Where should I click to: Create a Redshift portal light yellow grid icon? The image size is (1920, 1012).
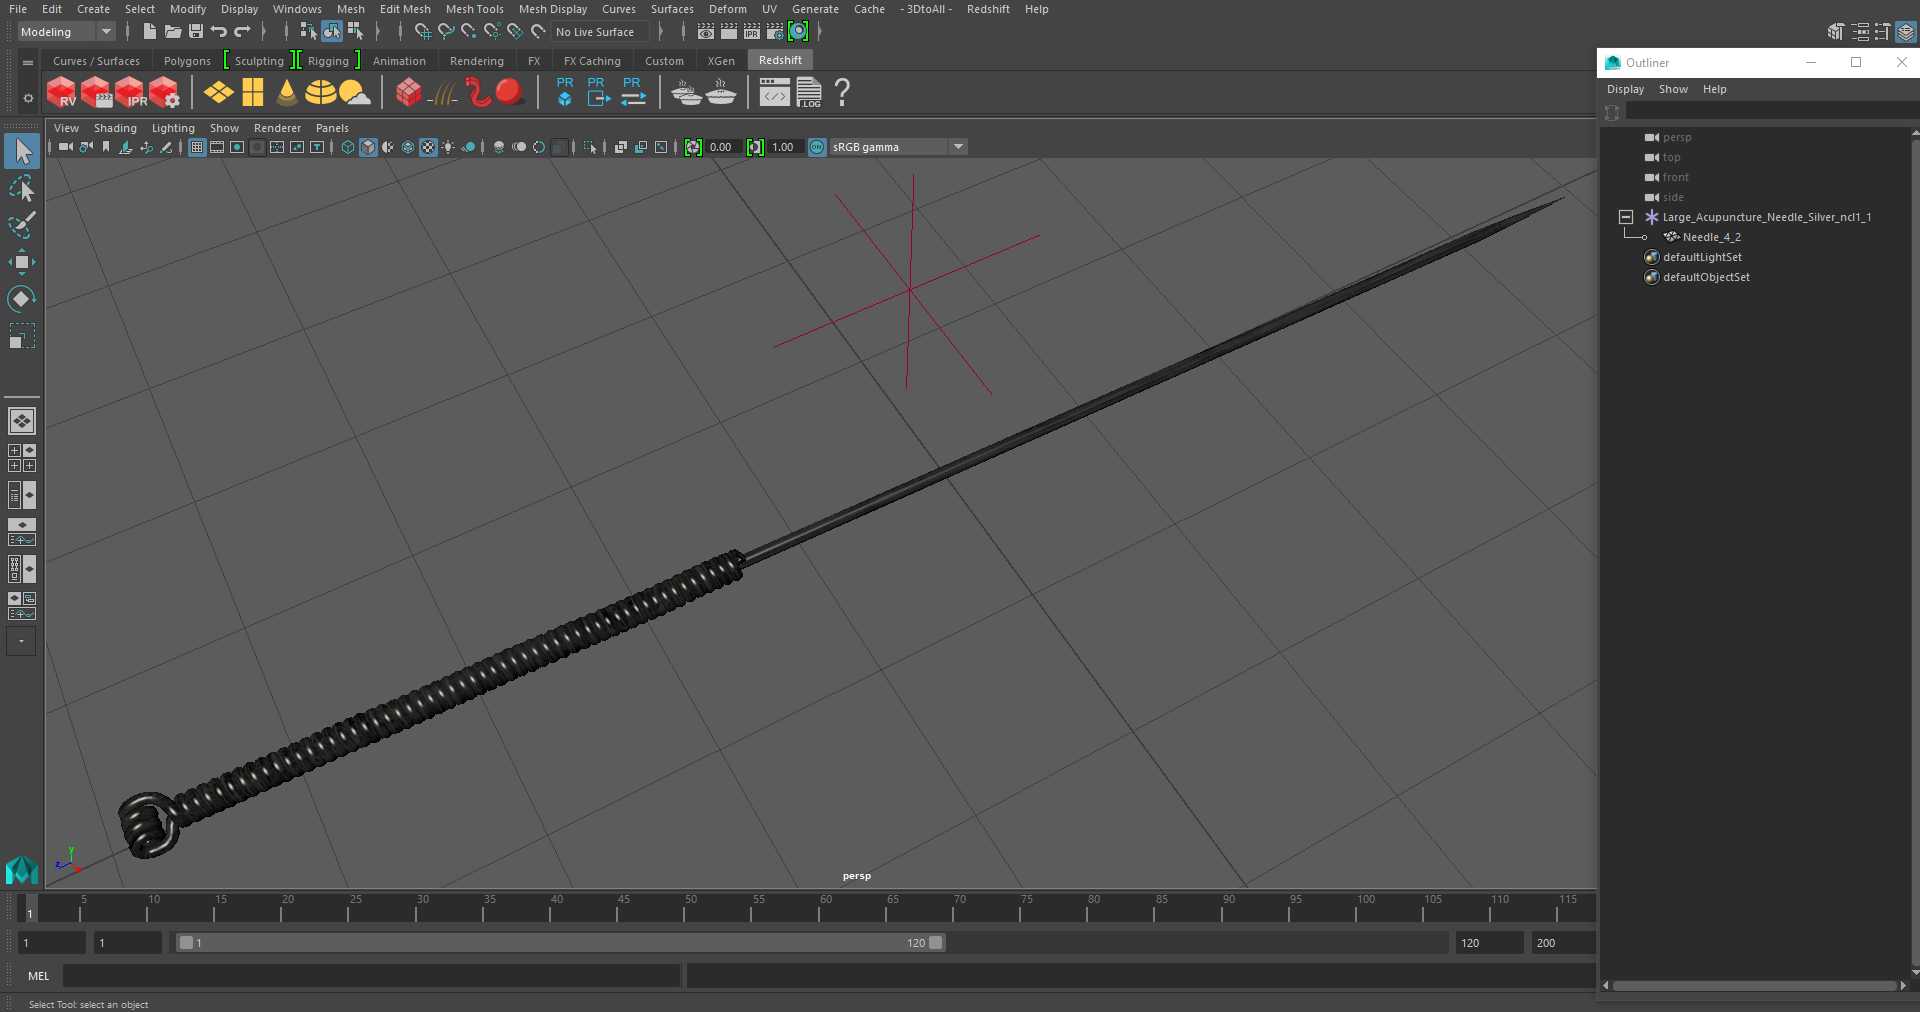(253, 93)
